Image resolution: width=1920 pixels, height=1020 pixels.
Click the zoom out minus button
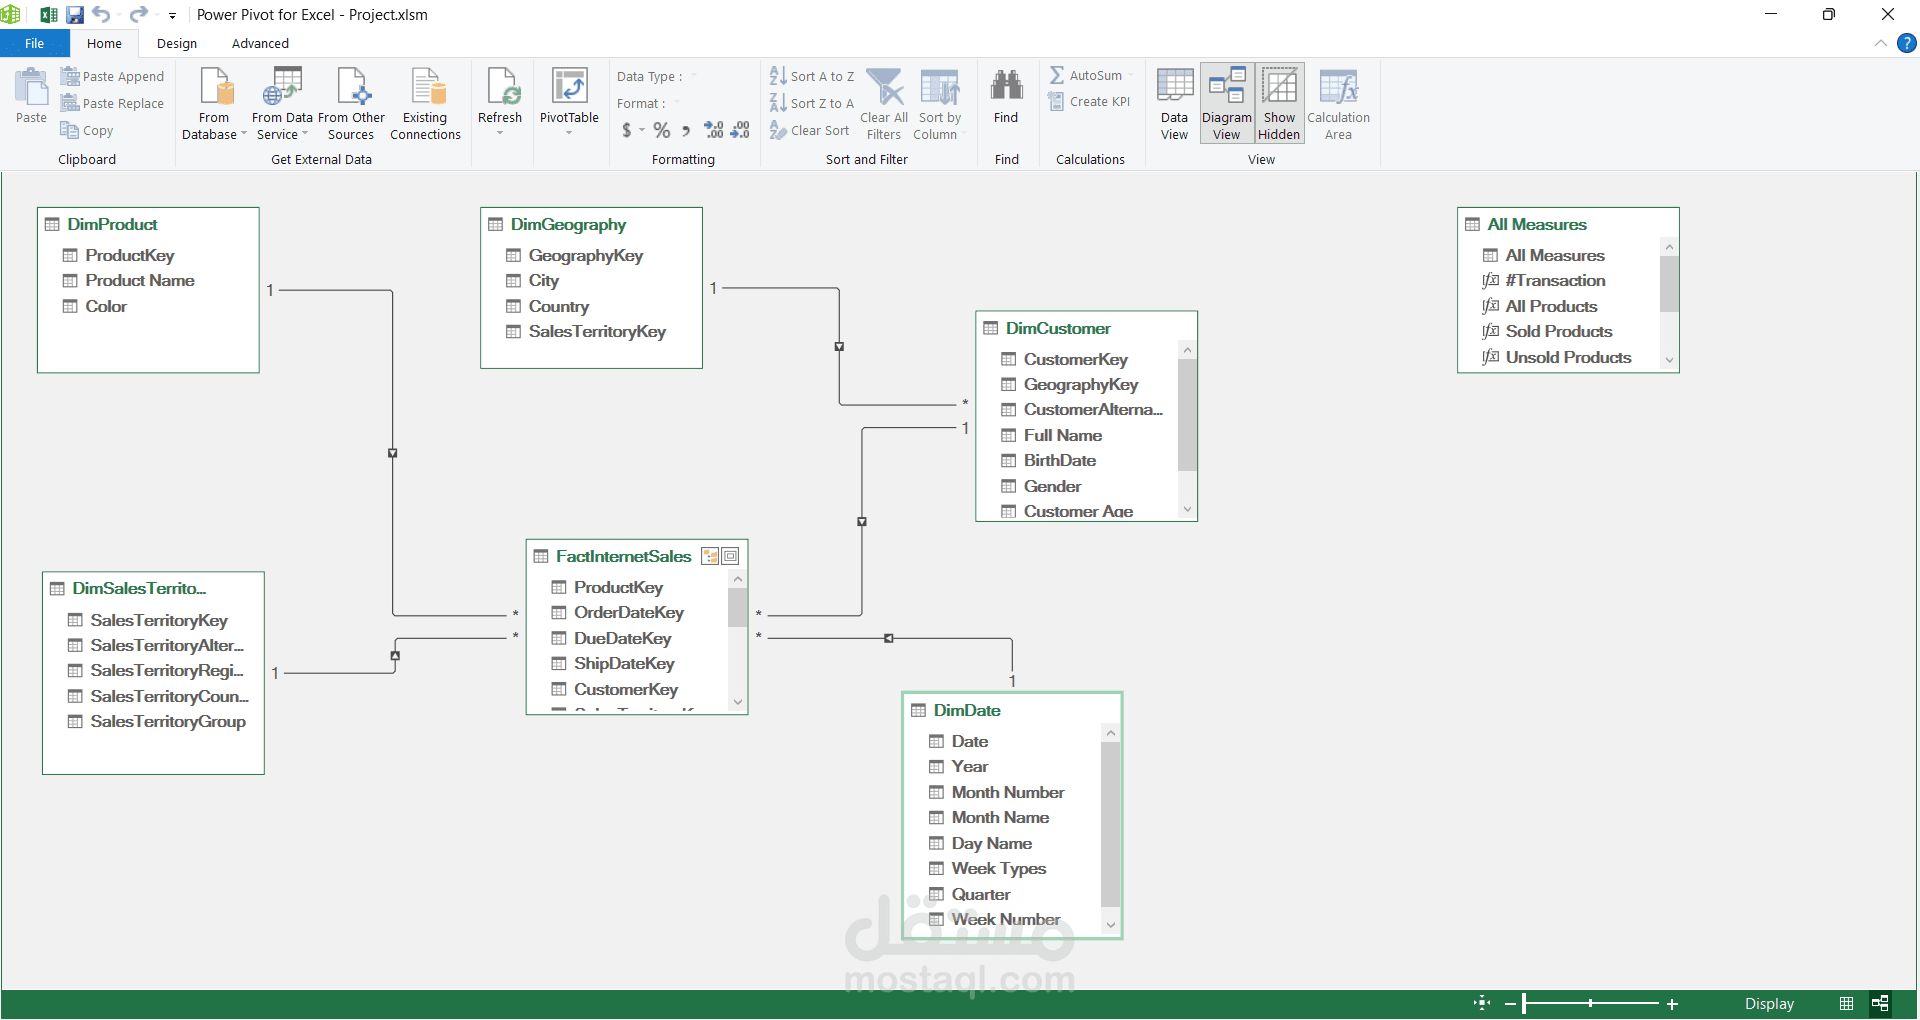pyautogui.click(x=1510, y=1004)
